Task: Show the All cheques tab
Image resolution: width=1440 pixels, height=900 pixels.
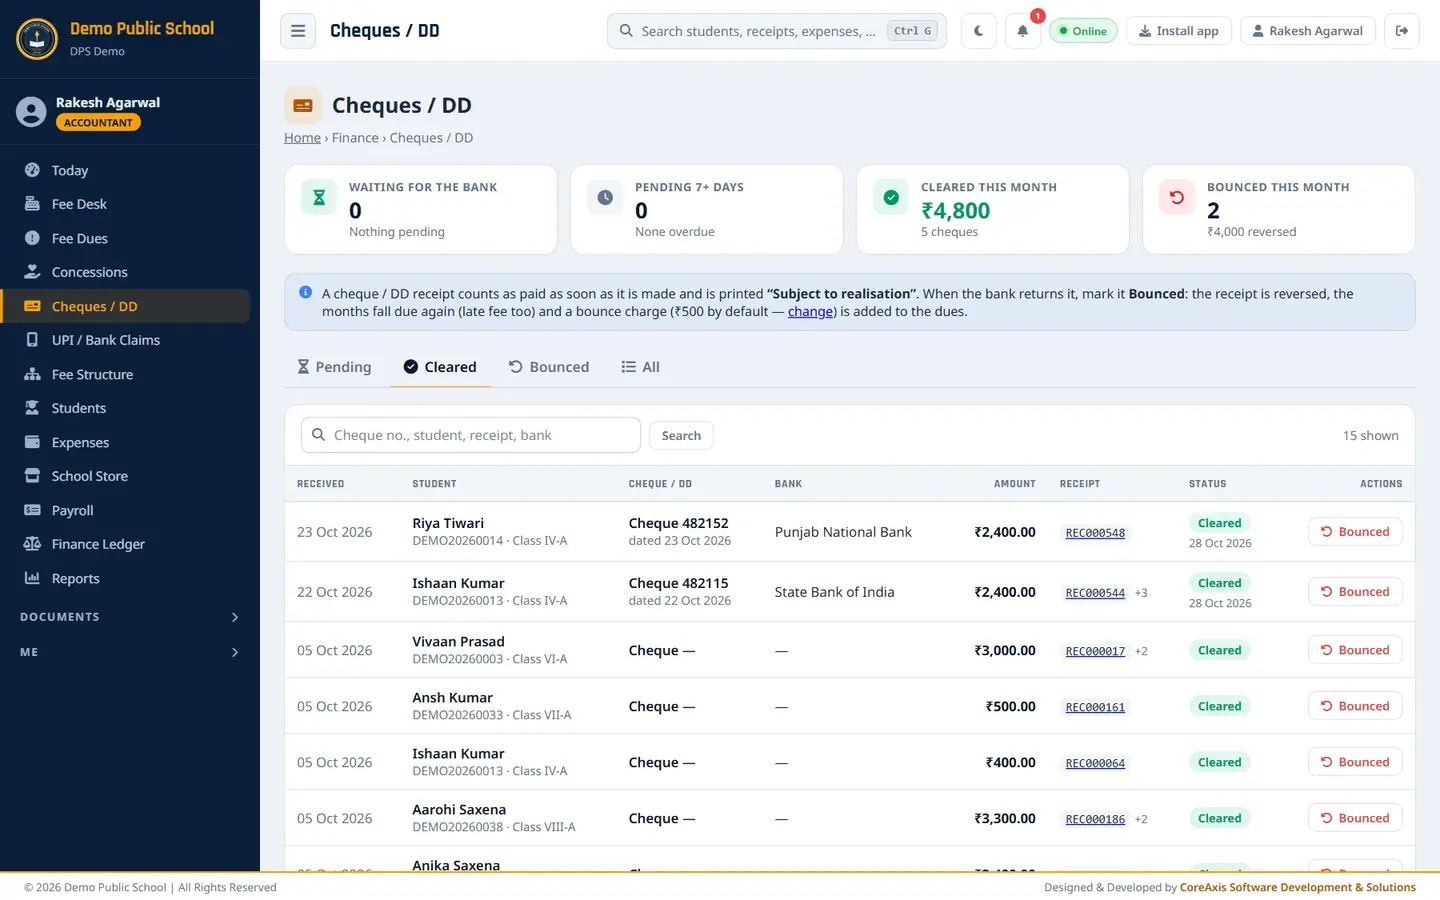Action: [641, 367]
